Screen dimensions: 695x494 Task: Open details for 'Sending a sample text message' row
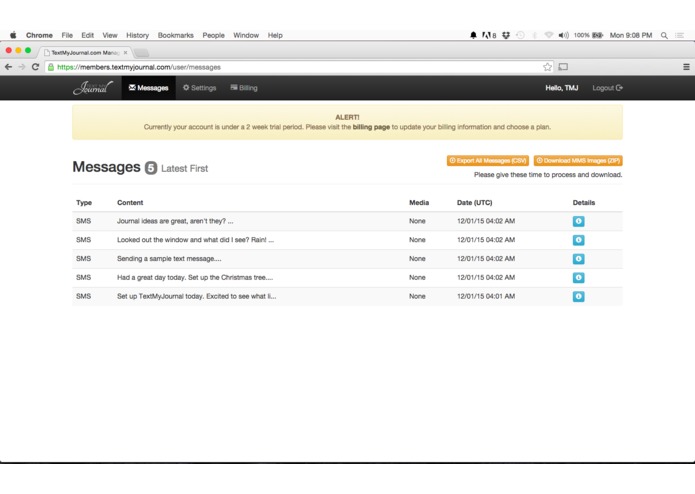point(578,259)
